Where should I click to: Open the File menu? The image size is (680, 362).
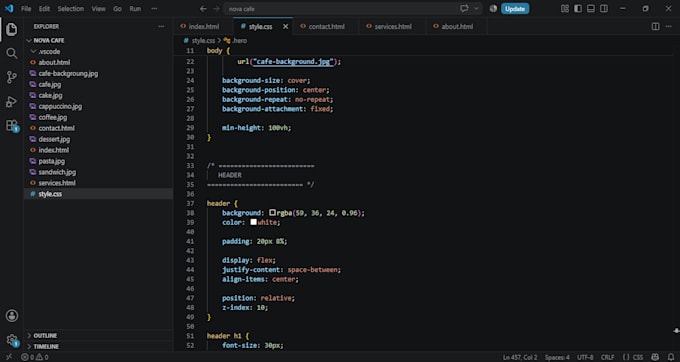[x=26, y=9]
